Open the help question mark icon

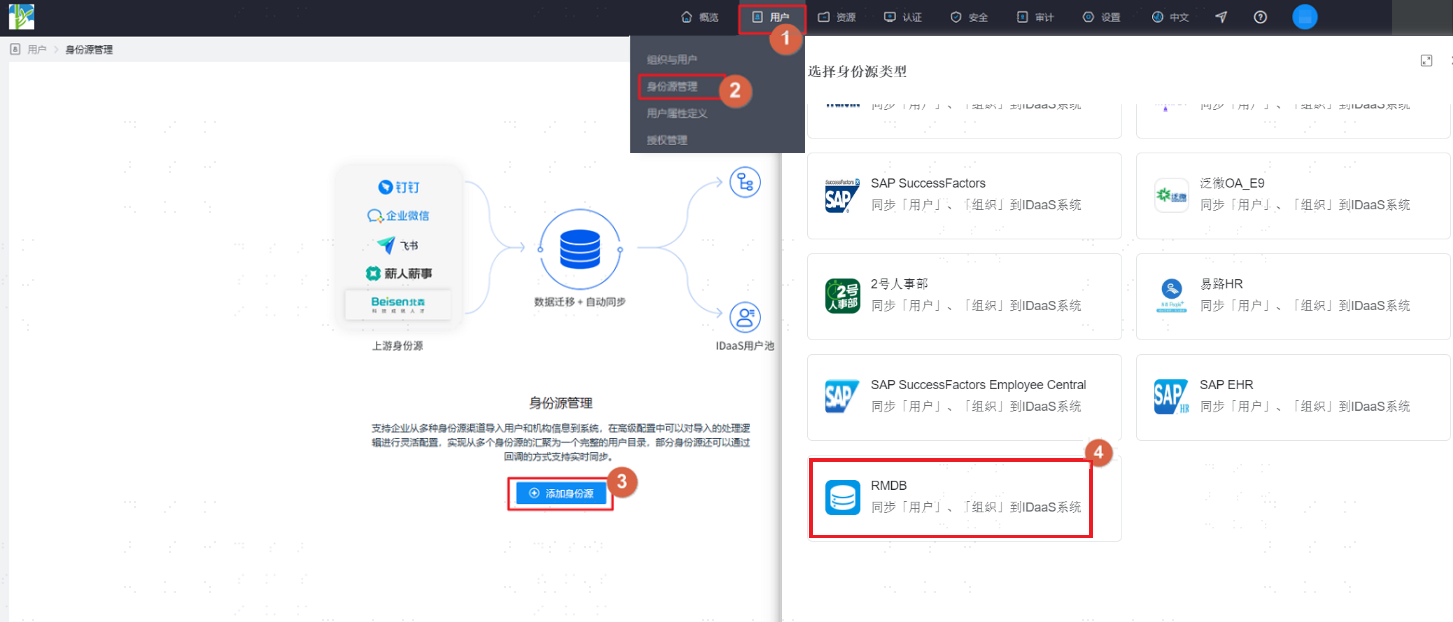click(1260, 17)
